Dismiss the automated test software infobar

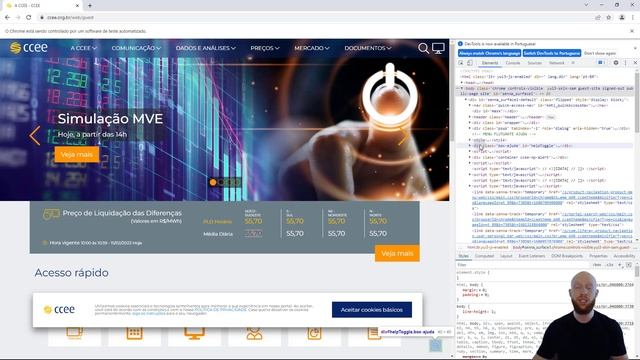click(632, 31)
